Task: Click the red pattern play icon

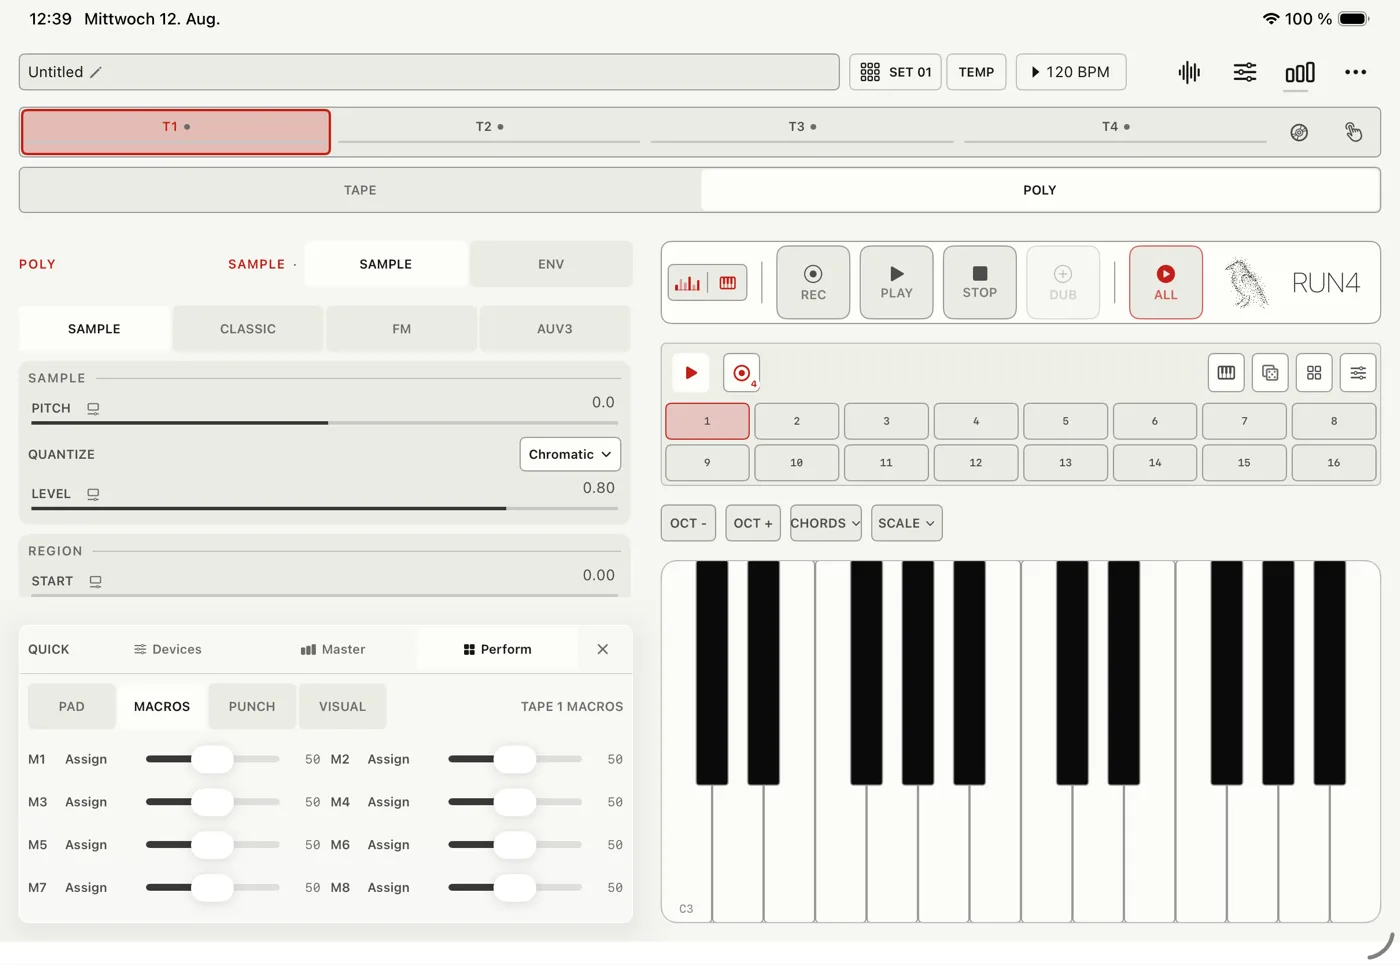Action: [691, 373]
